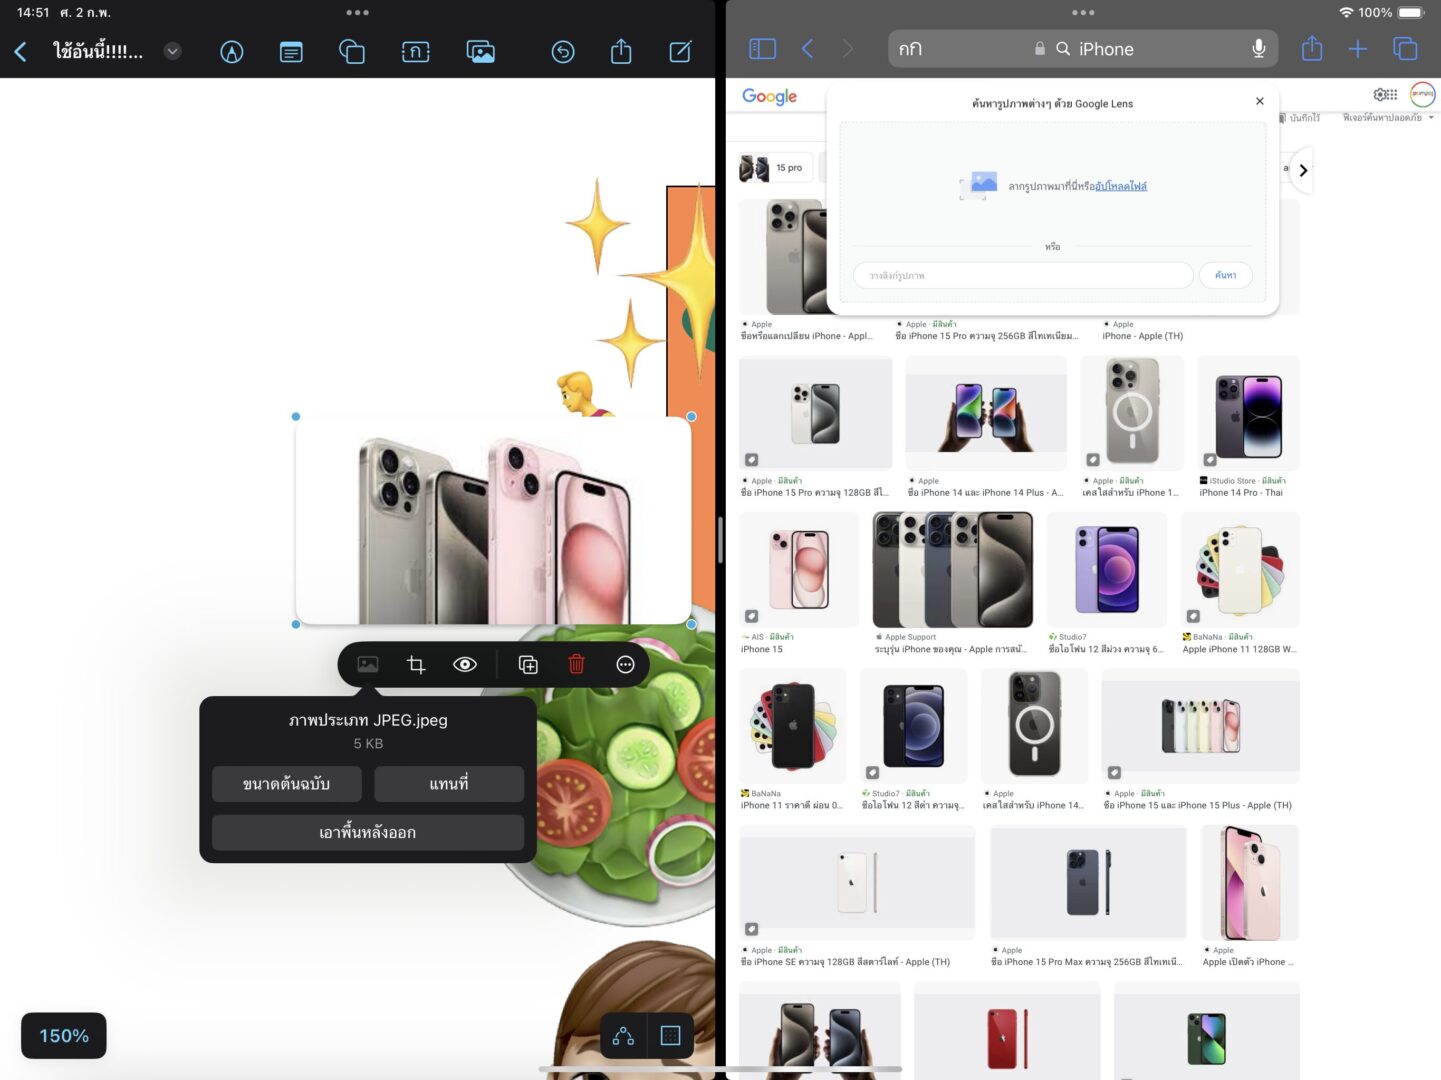Delete the selected image with trash icon
1441x1080 pixels.
pyautogui.click(x=577, y=665)
